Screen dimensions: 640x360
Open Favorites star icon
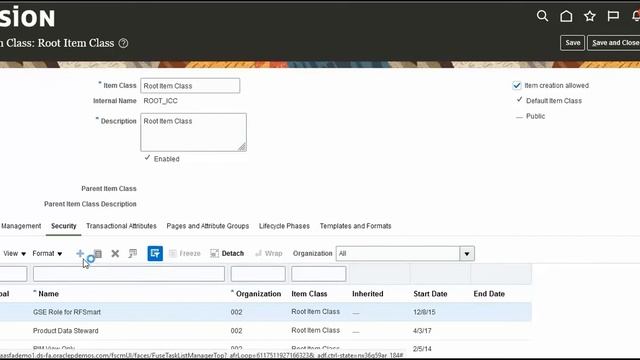[590, 16]
